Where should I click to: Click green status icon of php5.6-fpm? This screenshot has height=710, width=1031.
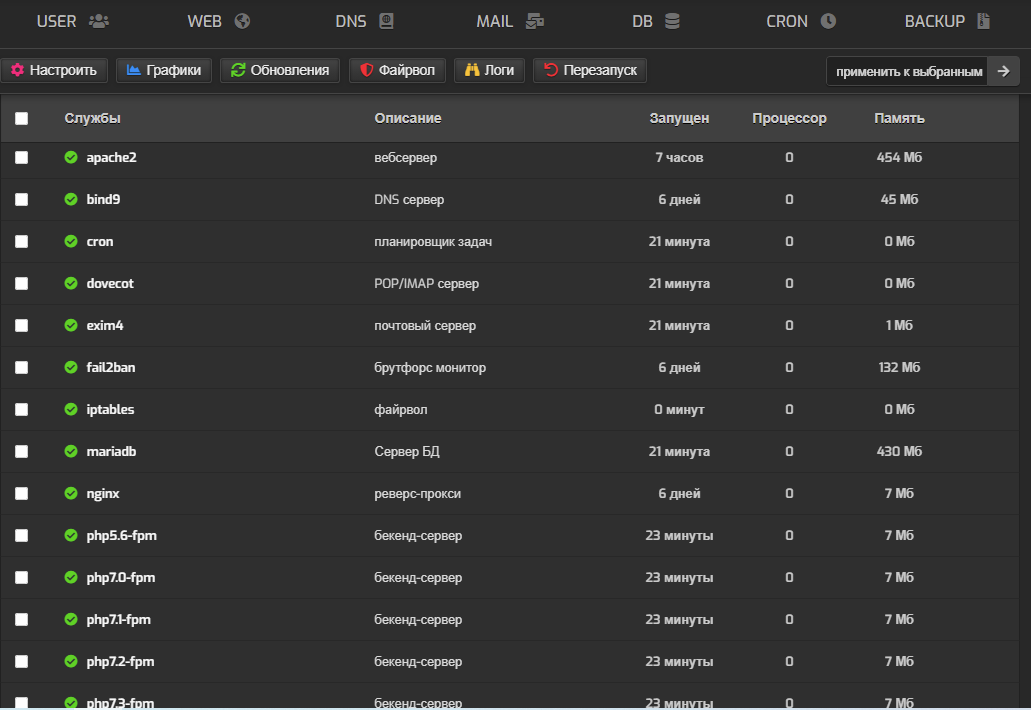pyautogui.click(x=71, y=536)
